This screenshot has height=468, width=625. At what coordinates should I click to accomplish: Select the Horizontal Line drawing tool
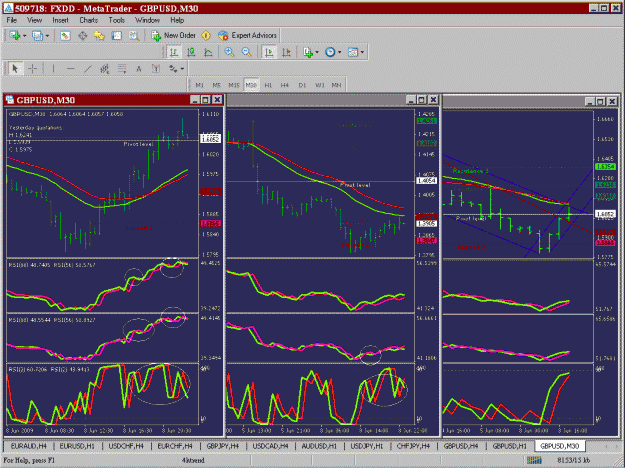click(71, 69)
